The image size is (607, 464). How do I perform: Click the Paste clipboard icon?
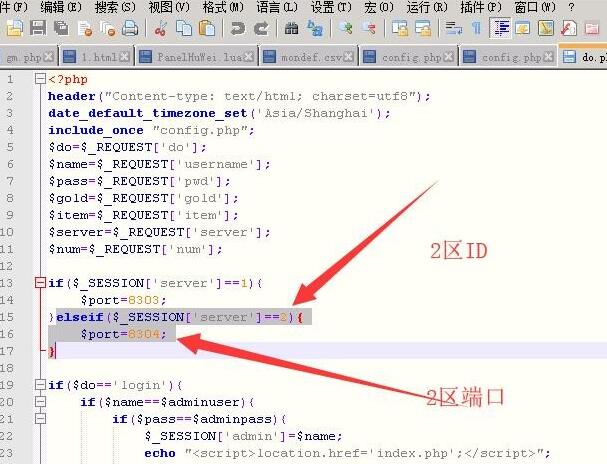click(x=206, y=29)
